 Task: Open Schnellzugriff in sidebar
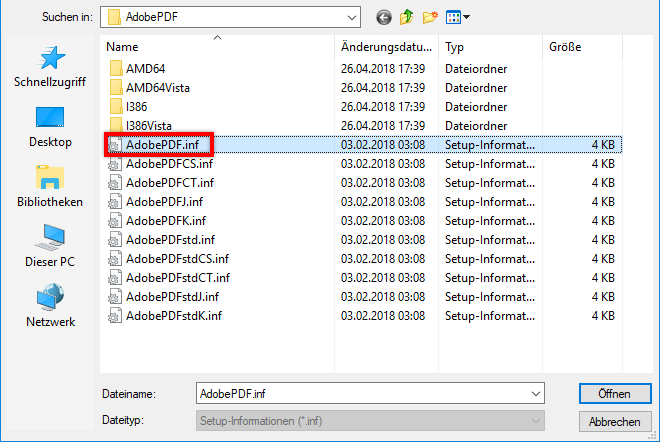(50, 67)
